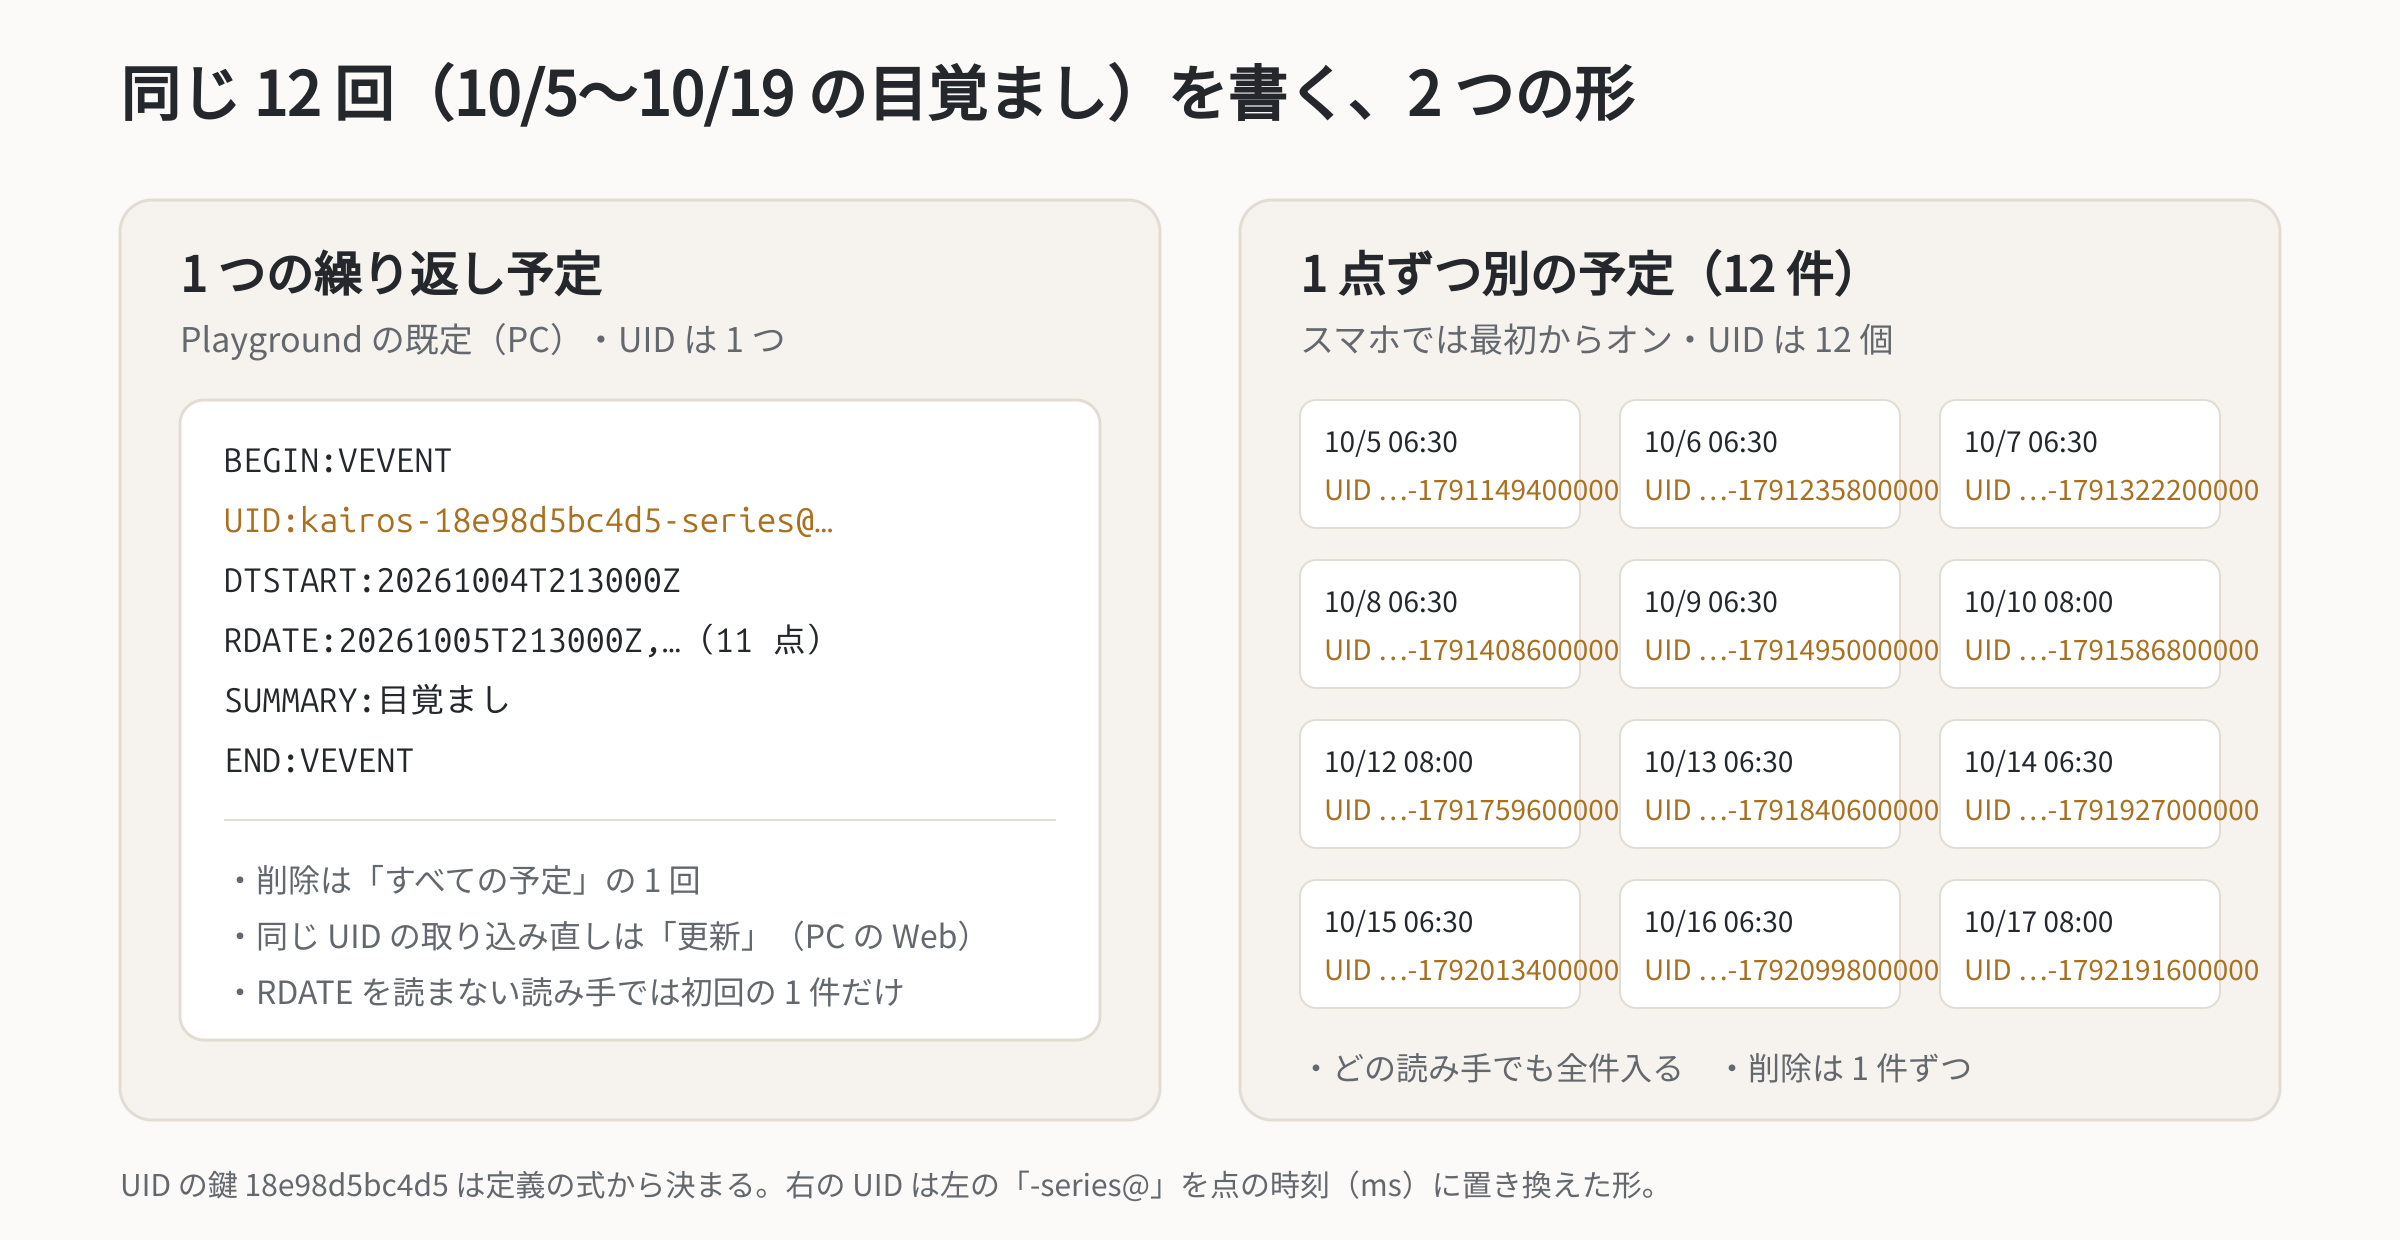Click the 10/16 06:30 card
The image size is (2400, 1240).
coord(1760,944)
